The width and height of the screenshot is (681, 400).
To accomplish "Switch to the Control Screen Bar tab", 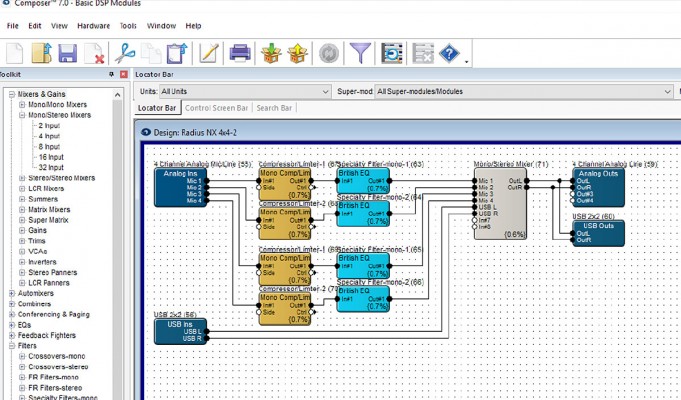I will [x=216, y=108].
